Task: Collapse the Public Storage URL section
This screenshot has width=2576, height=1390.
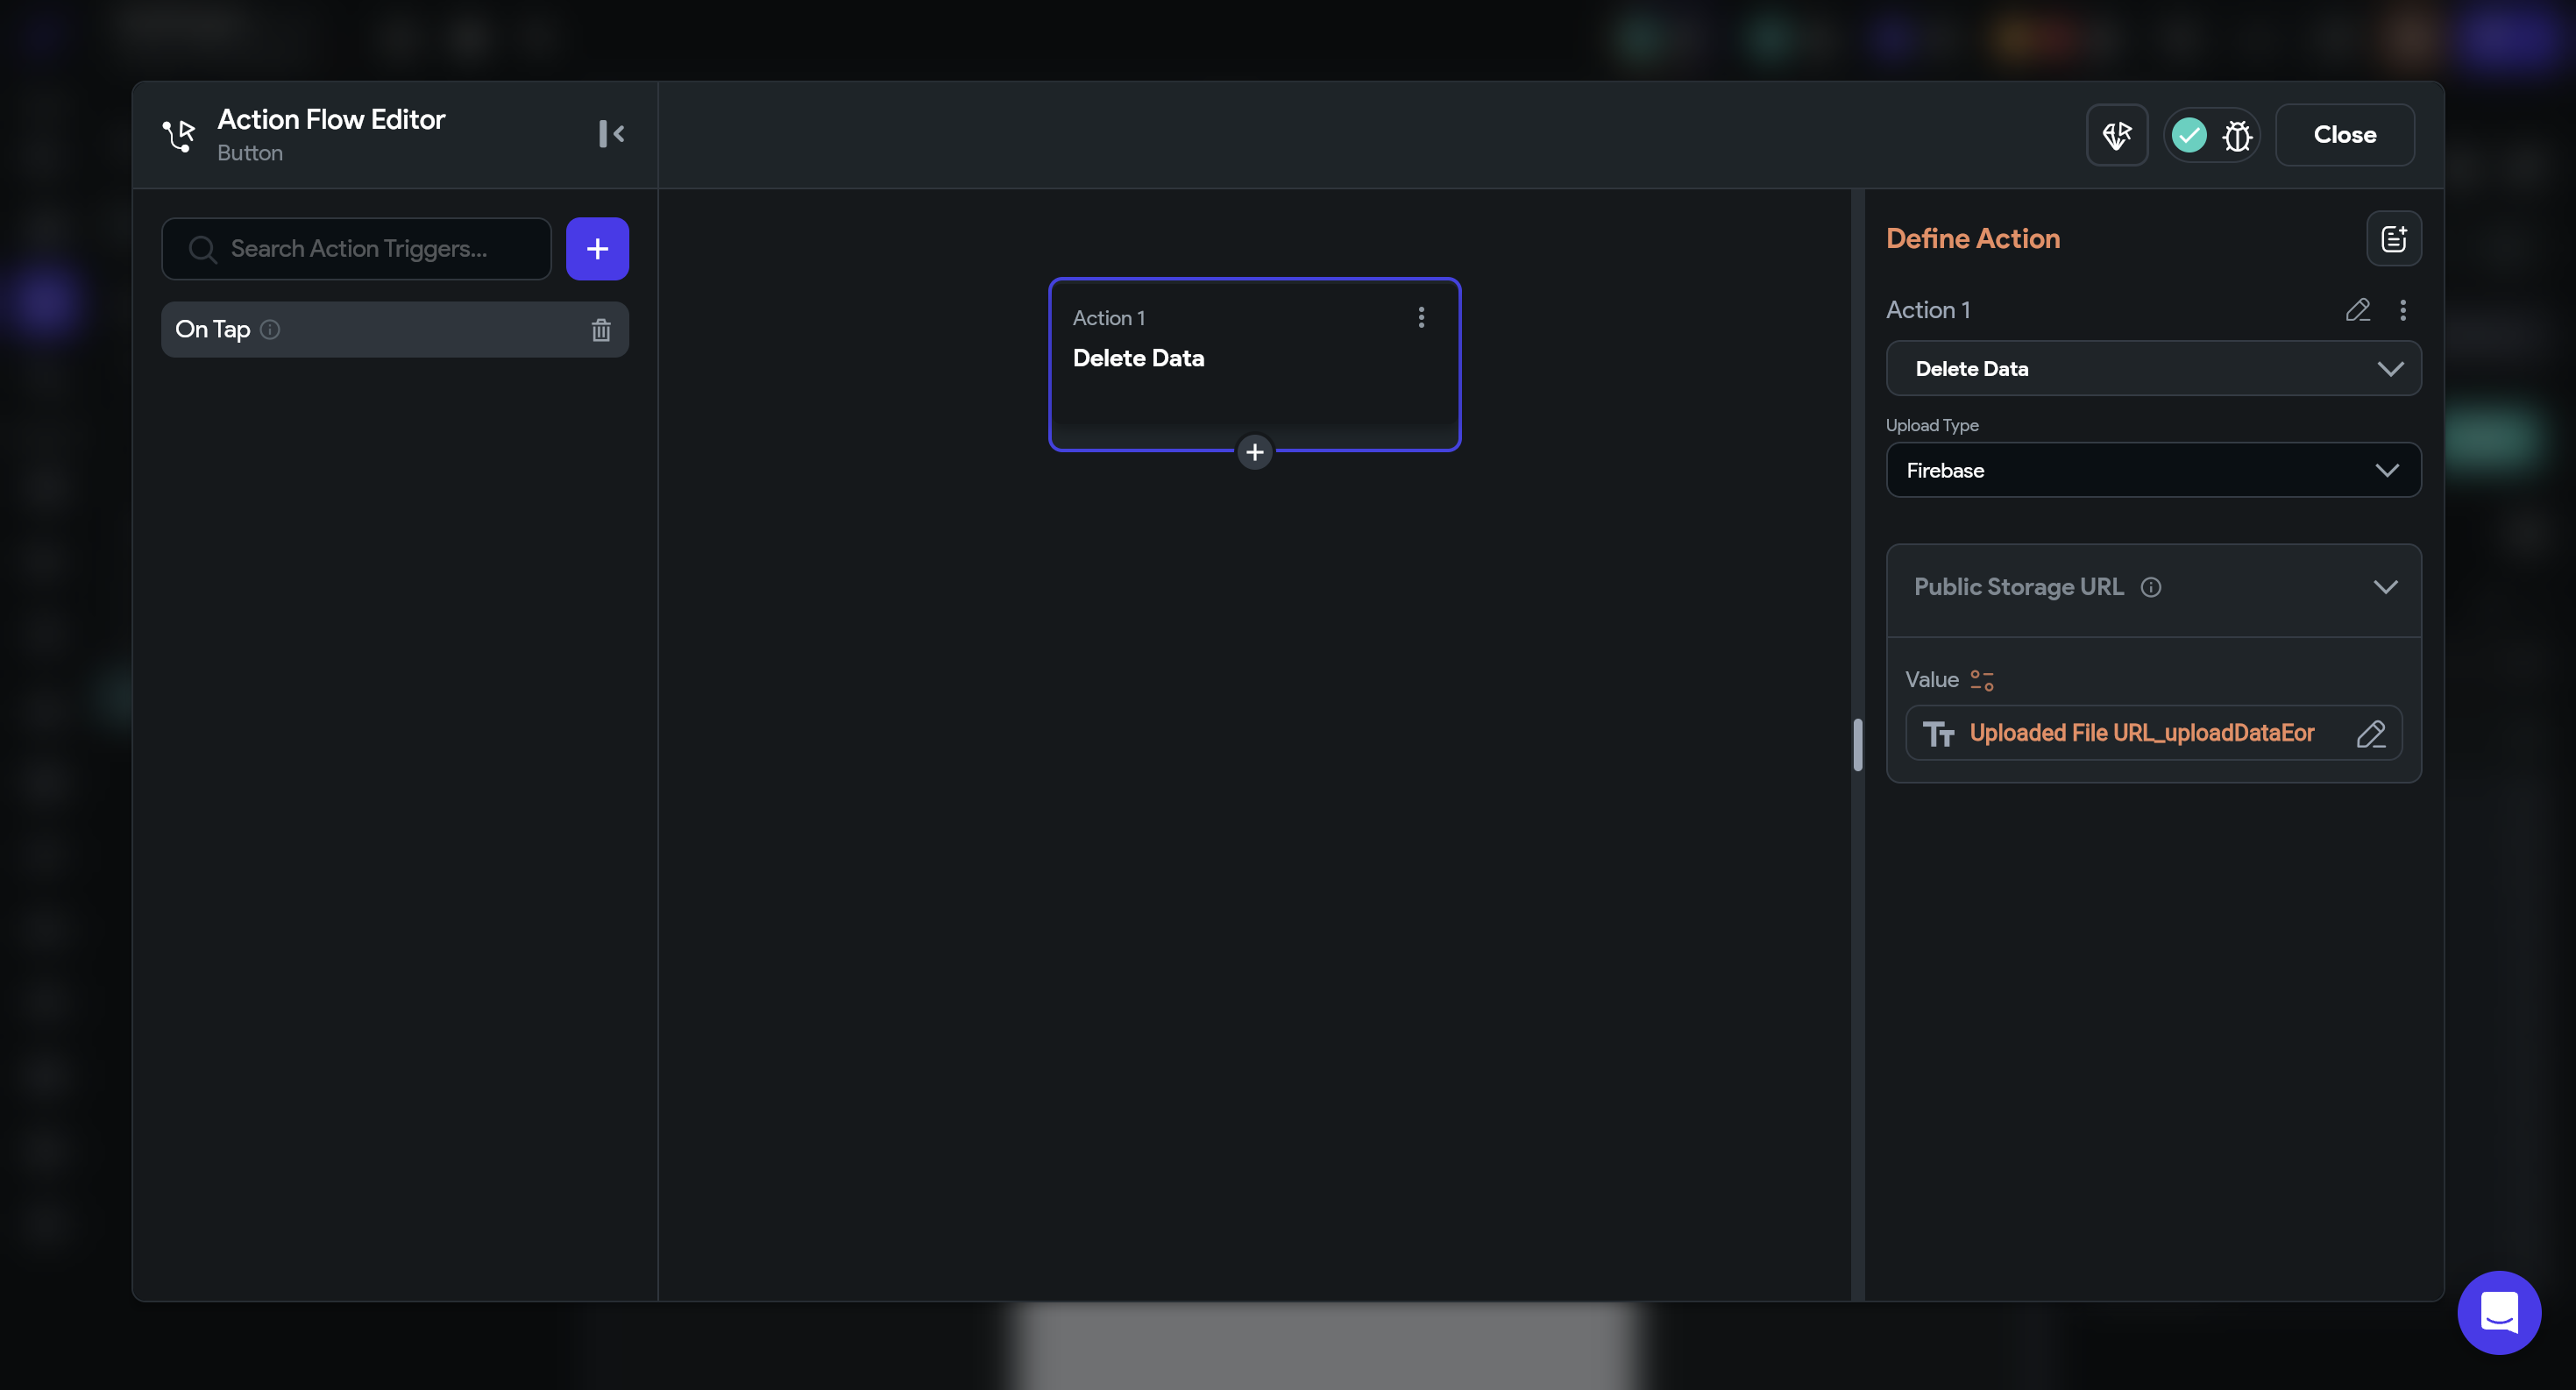Action: pos(2385,587)
